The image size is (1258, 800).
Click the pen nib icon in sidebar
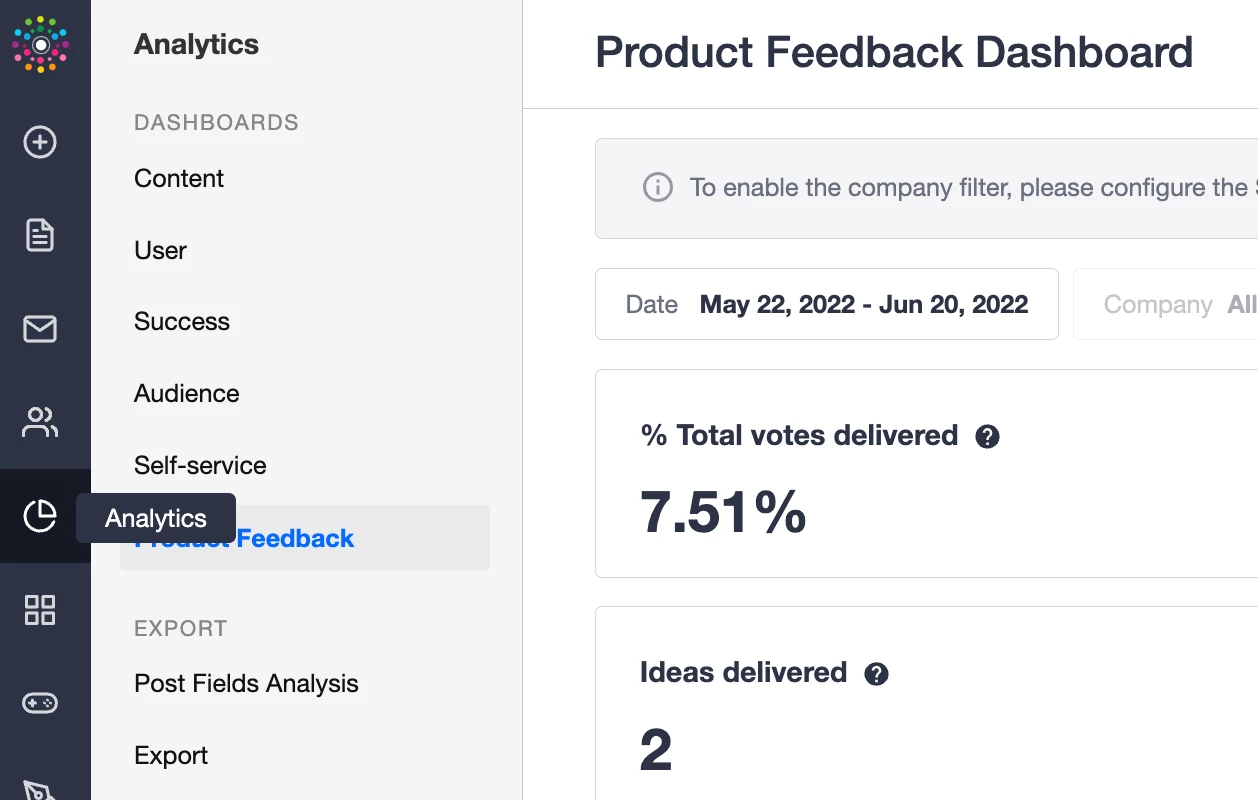40,790
